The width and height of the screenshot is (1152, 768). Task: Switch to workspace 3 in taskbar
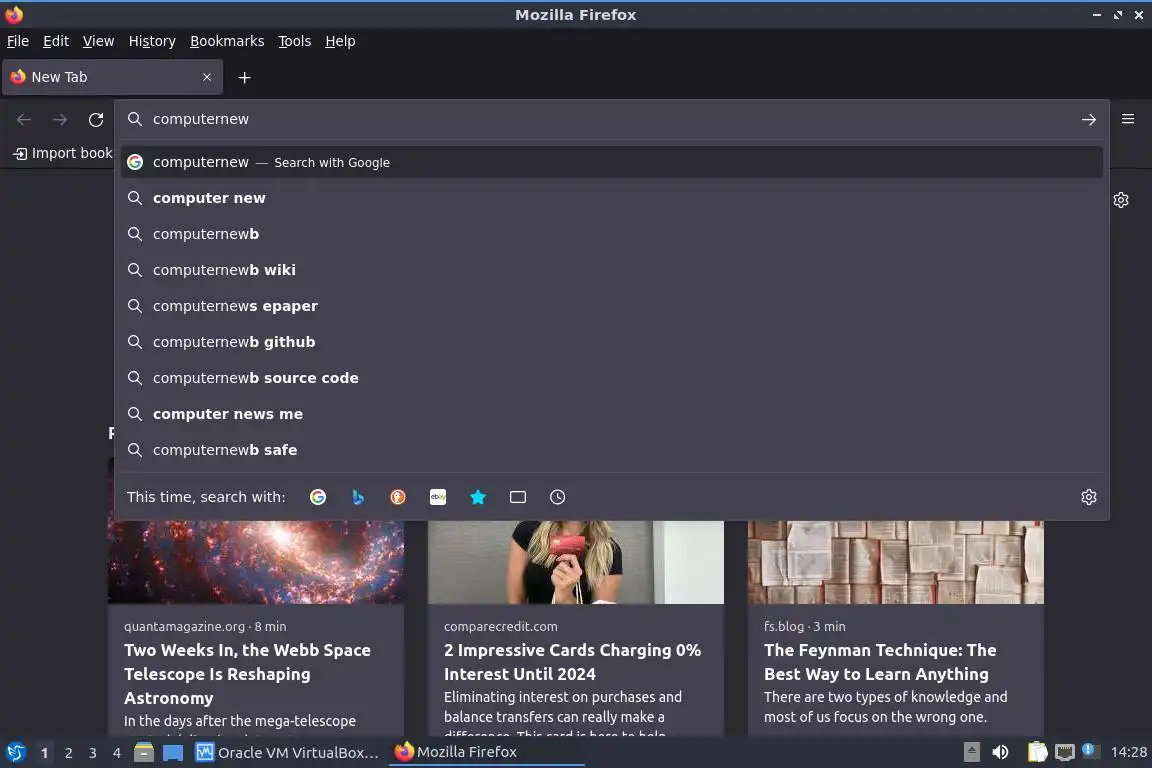pyautogui.click(x=93, y=753)
